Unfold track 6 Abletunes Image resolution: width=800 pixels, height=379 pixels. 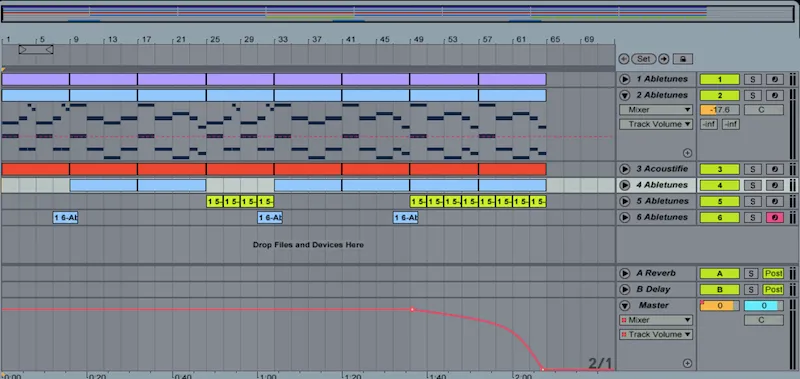pos(624,217)
